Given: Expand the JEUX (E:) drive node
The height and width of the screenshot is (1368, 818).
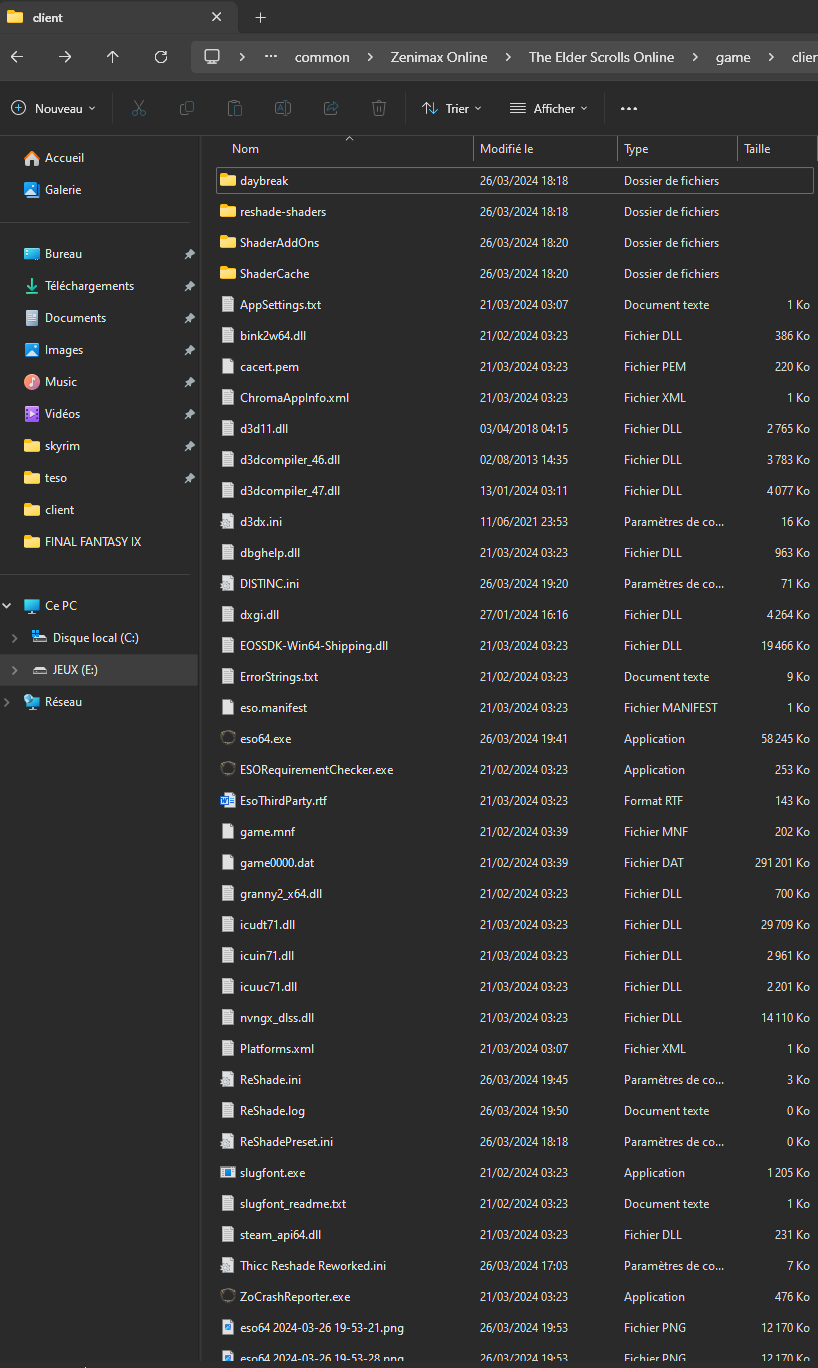Looking at the screenshot, I should (14, 670).
